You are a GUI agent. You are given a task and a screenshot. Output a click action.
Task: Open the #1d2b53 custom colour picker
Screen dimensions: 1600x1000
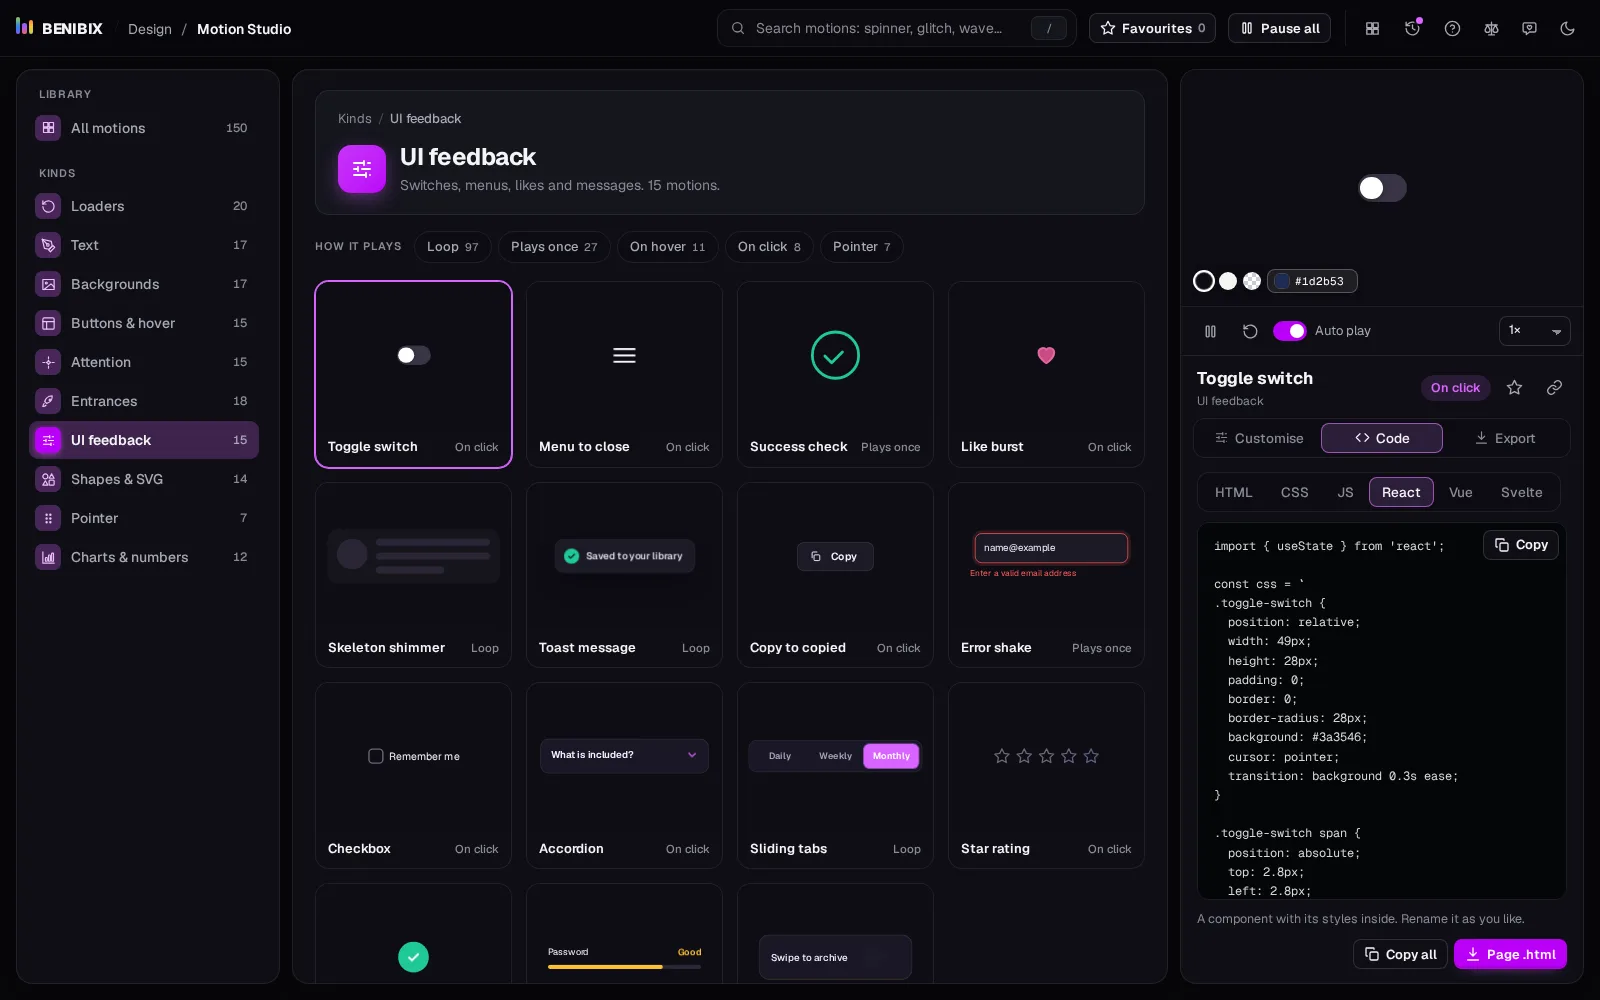tap(1312, 281)
